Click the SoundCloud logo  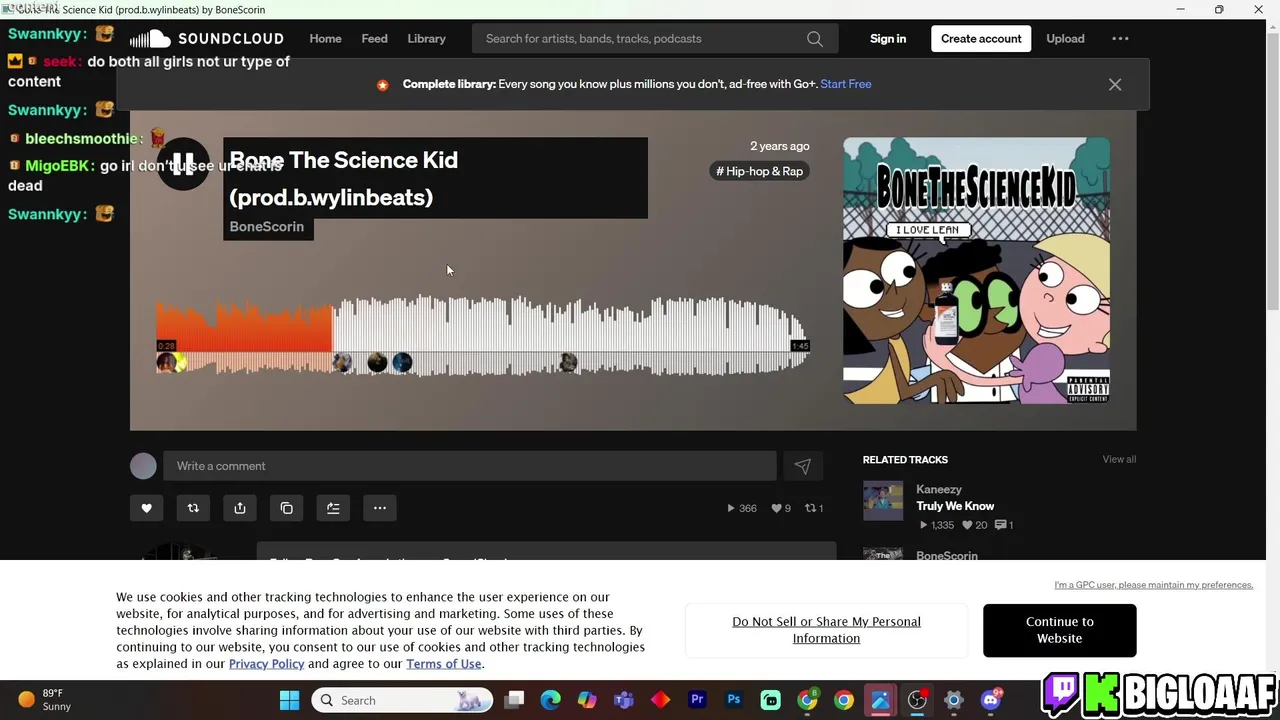207,39
